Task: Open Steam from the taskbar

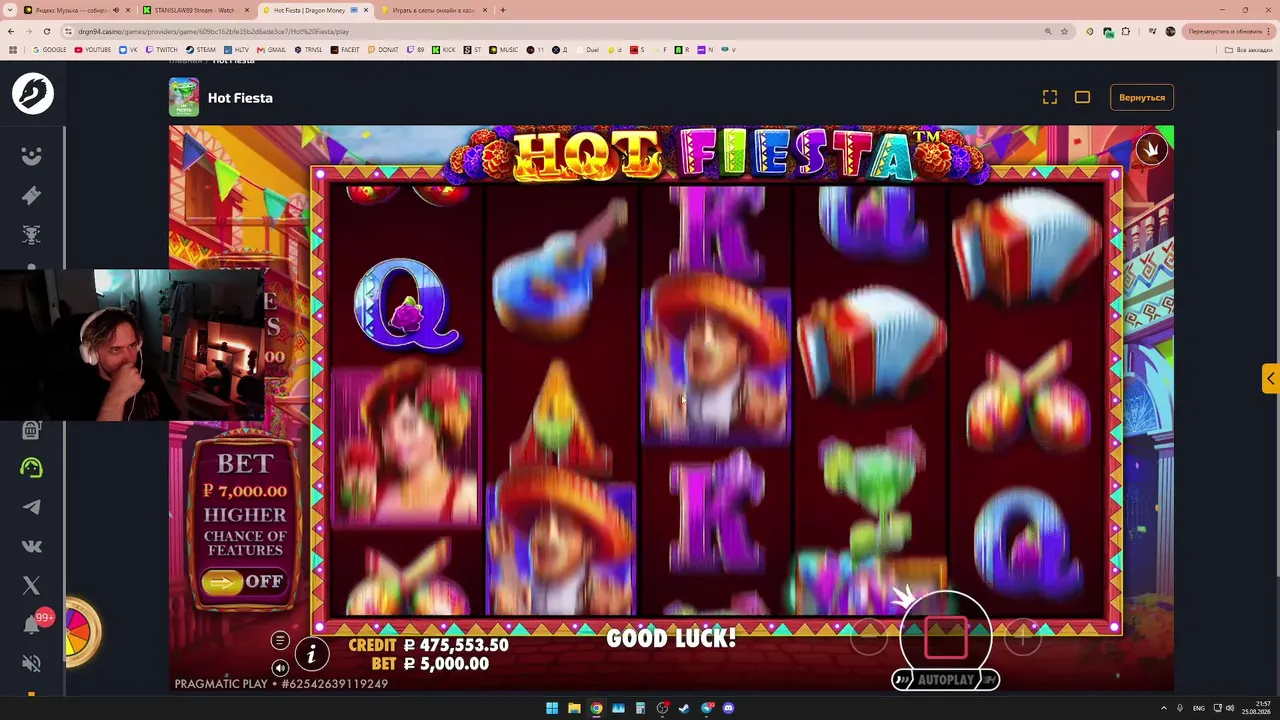Action: [684, 708]
